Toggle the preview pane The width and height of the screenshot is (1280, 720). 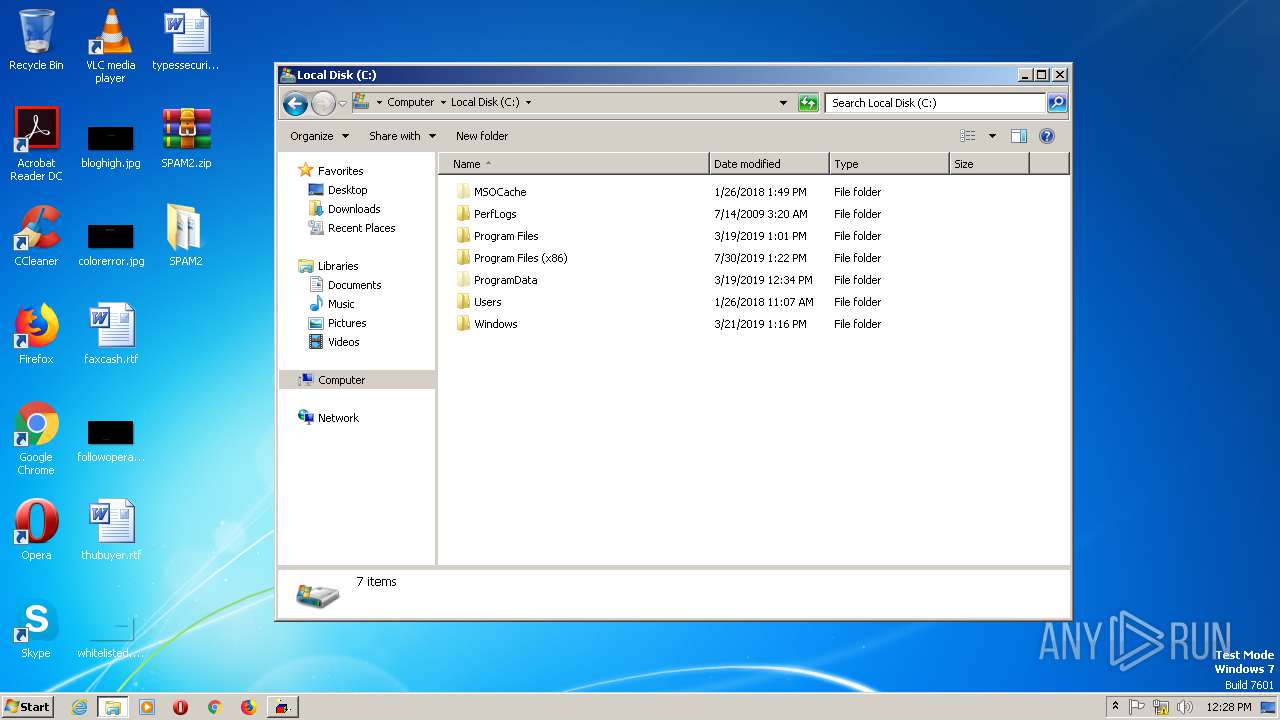1019,136
